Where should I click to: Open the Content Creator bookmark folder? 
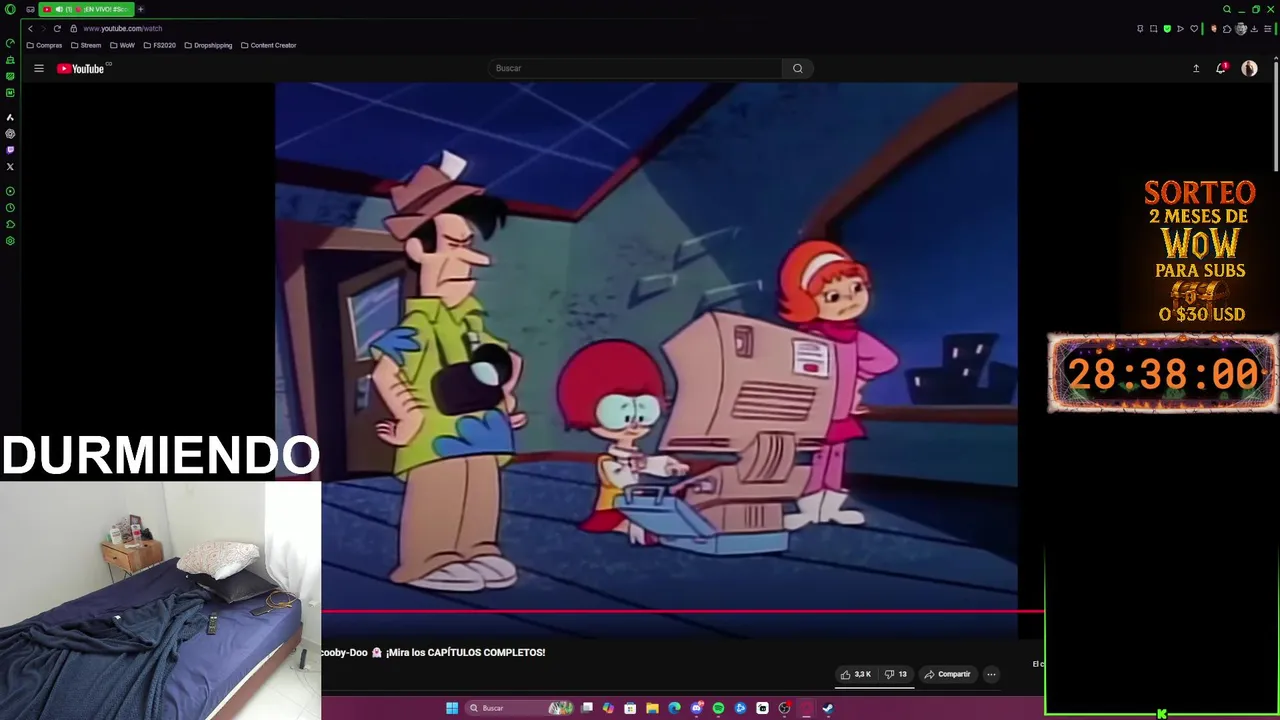[x=268, y=45]
